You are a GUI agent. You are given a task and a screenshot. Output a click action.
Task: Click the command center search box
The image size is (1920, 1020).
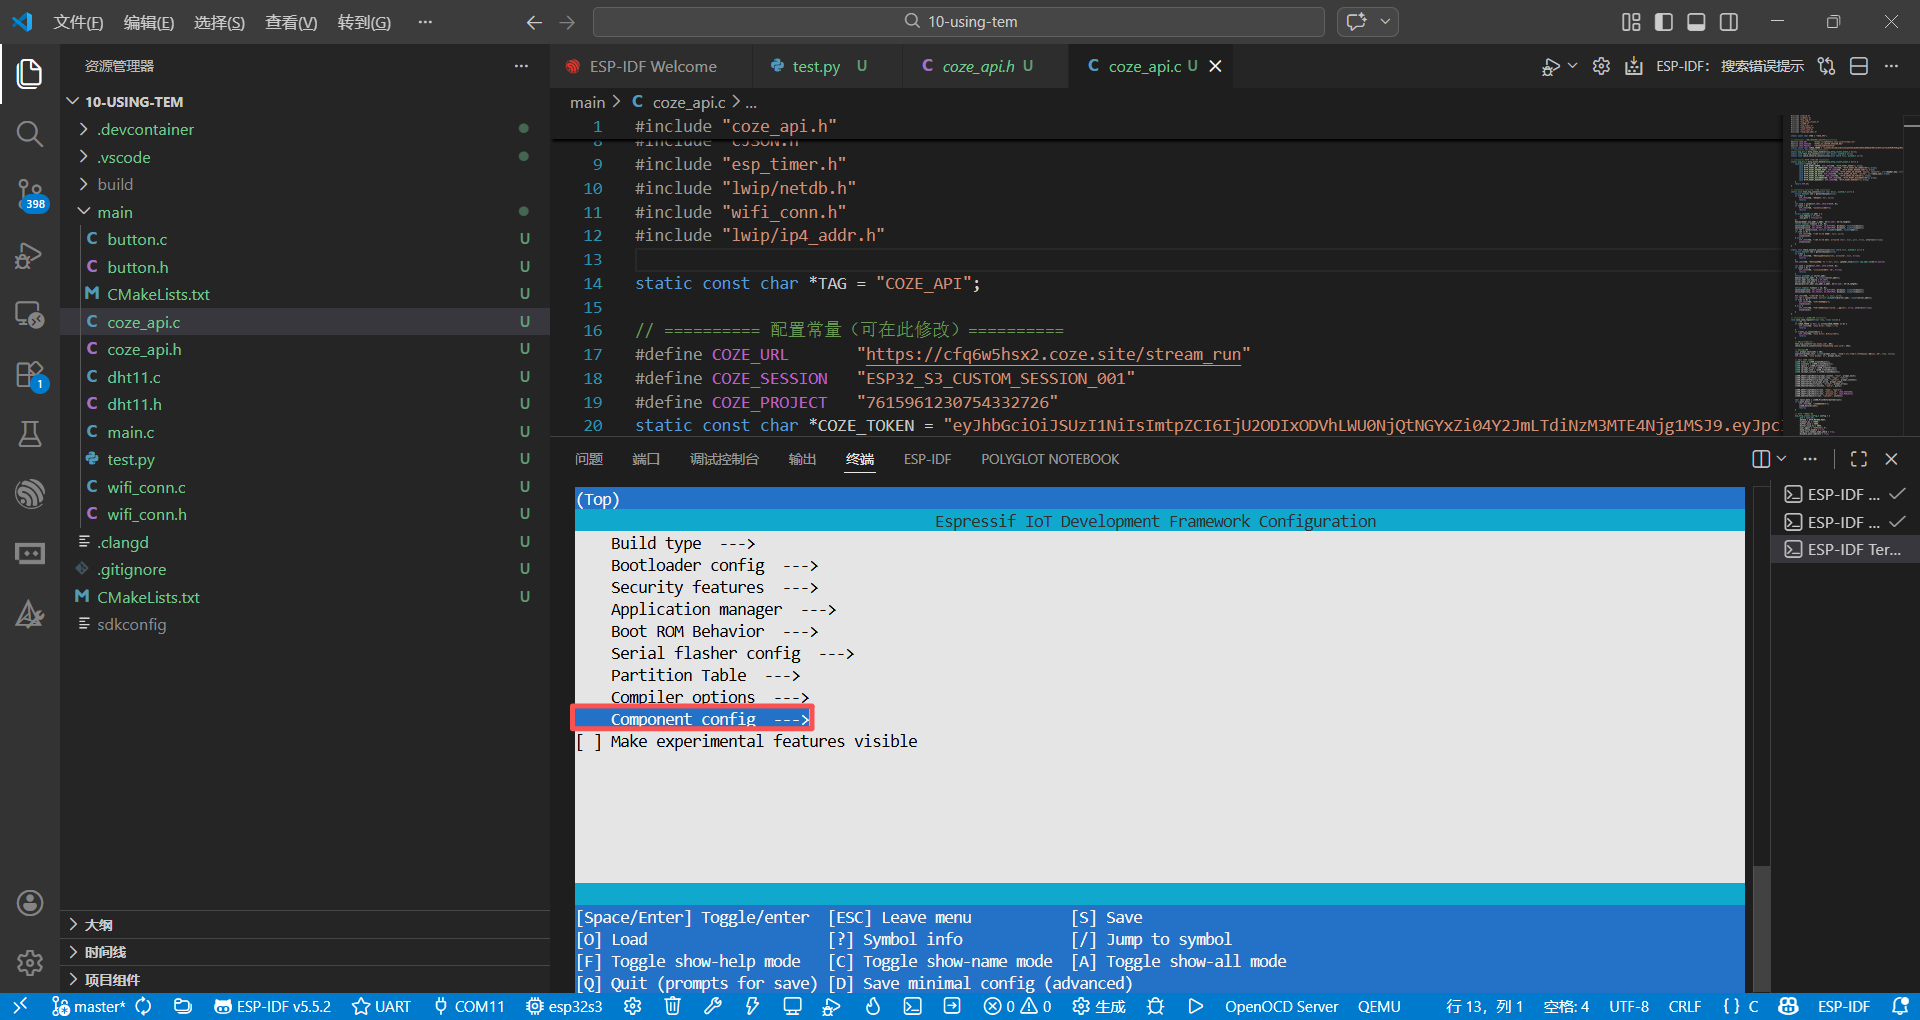959,22
